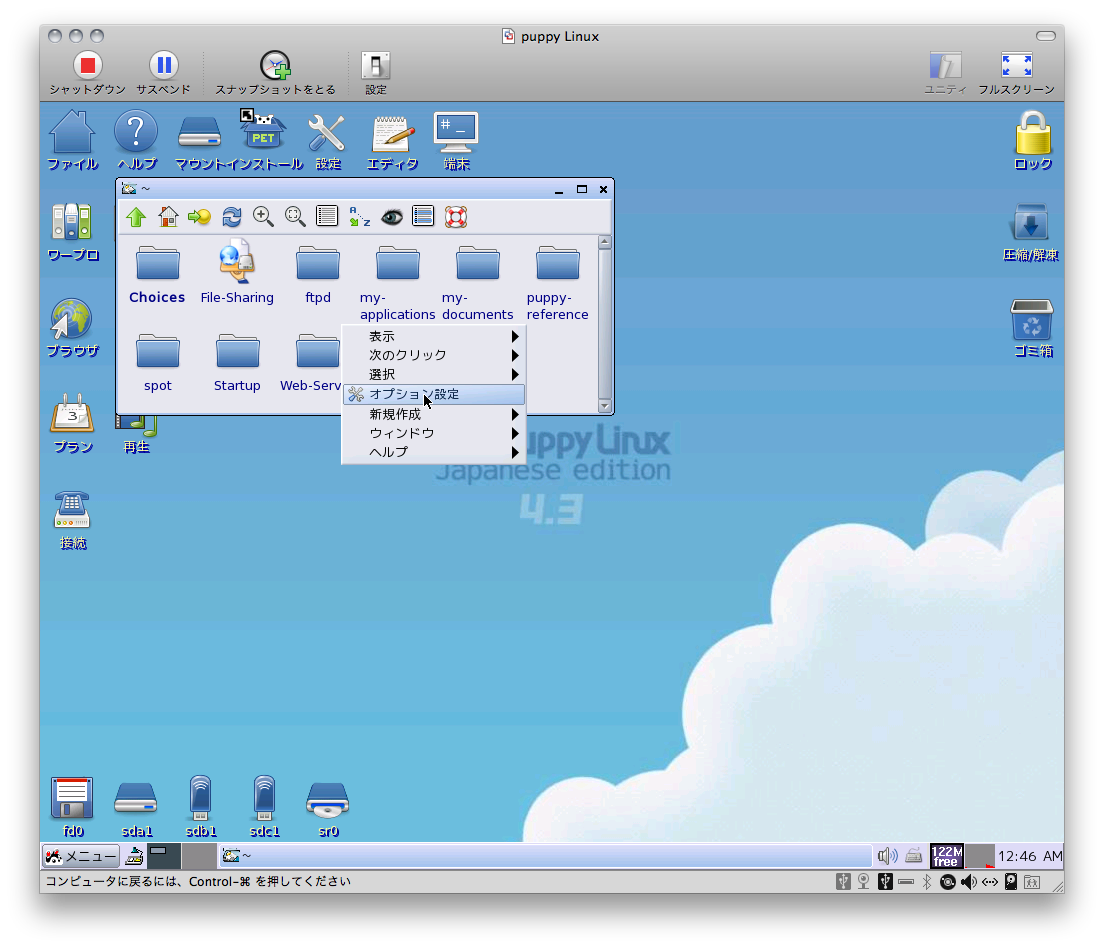Screen dimensions: 1104x948
Task: Select the Choices folder
Action: pyautogui.click(x=157, y=275)
